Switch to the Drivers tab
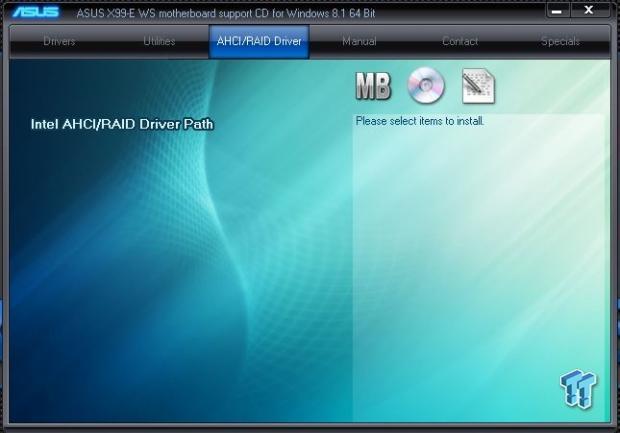This screenshot has width=620, height=433. (x=59, y=41)
